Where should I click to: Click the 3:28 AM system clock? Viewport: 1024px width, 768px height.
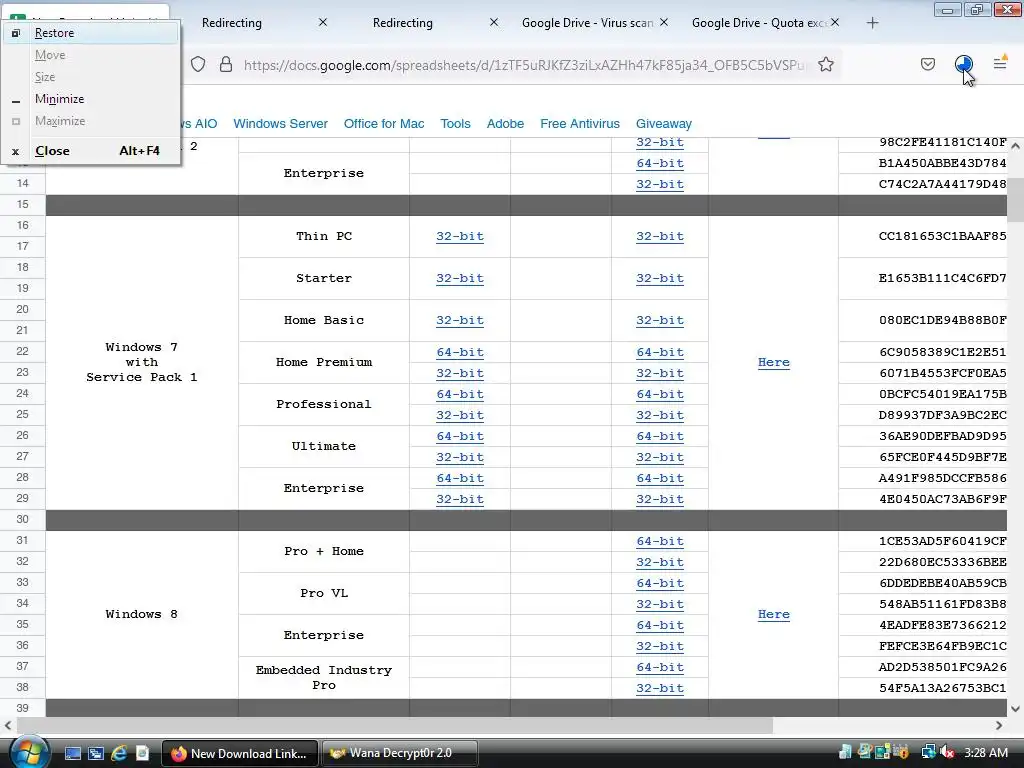point(985,753)
